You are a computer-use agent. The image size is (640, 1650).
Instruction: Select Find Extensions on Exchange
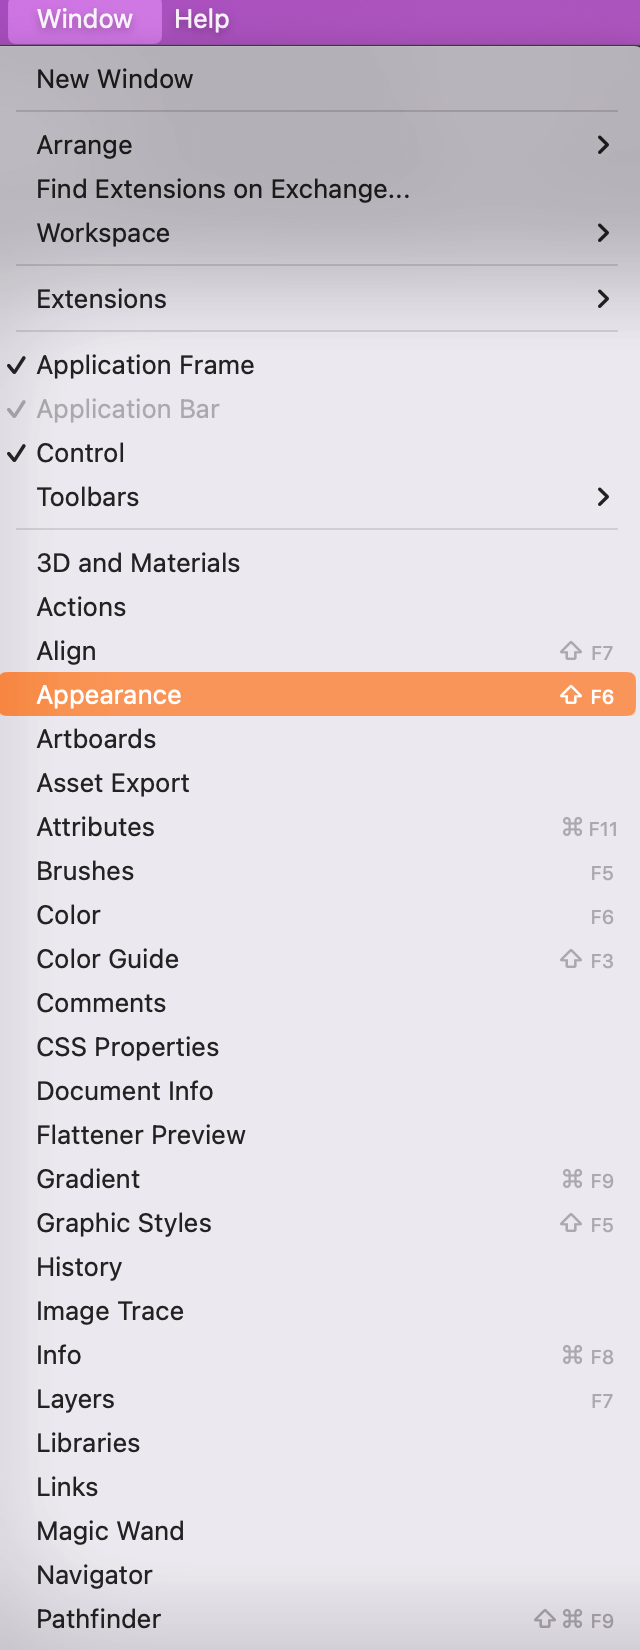(222, 189)
